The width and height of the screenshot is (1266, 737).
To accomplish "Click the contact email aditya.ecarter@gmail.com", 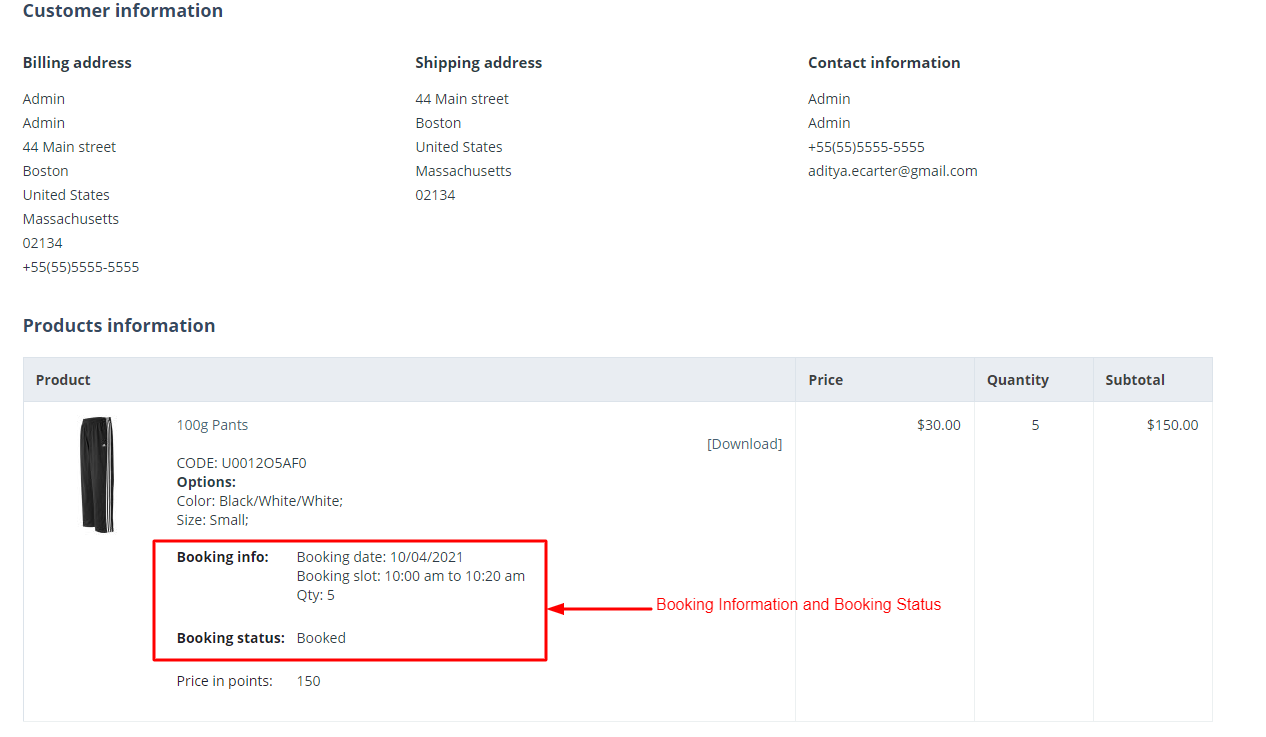I will pos(893,171).
